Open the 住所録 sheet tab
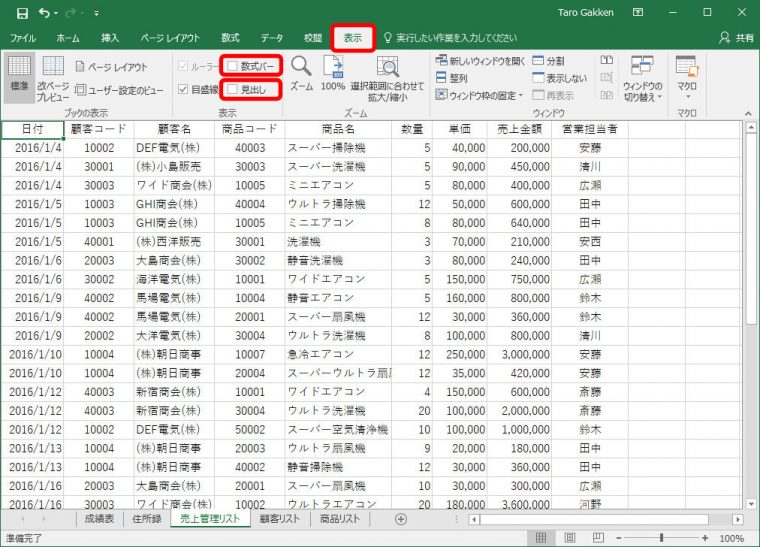 pos(147,519)
